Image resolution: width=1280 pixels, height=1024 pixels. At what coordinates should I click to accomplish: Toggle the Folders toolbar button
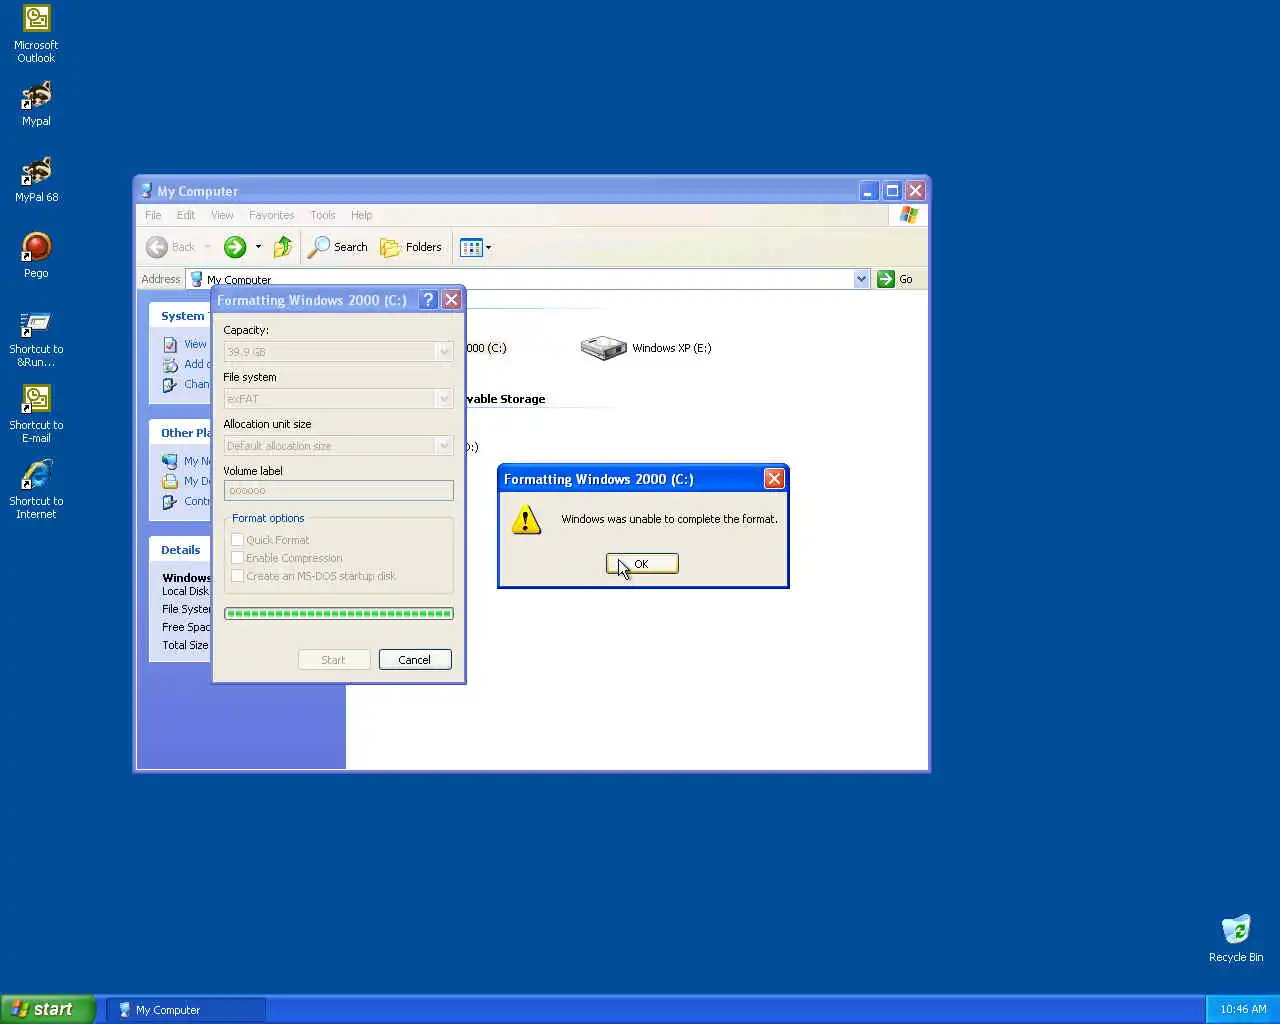[x=411, y=247]
